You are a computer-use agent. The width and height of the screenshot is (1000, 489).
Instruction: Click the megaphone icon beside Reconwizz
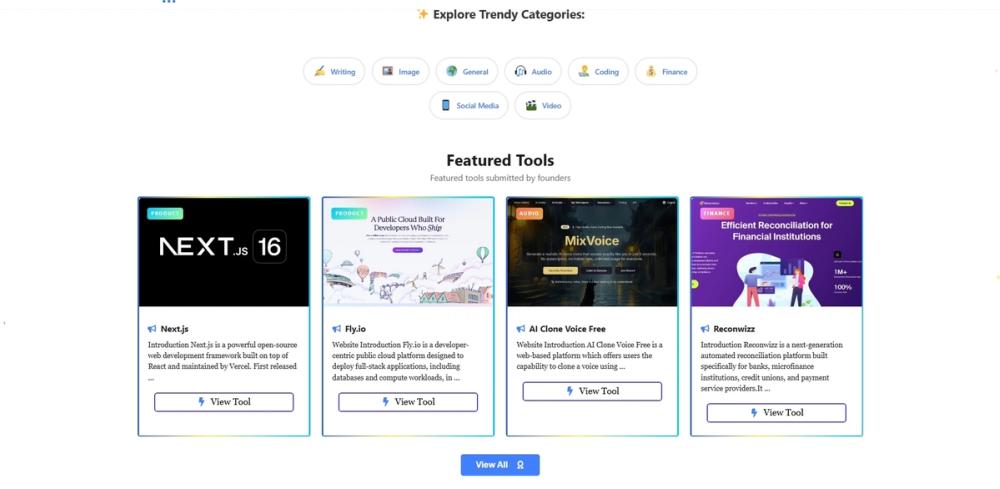(705, 329)
